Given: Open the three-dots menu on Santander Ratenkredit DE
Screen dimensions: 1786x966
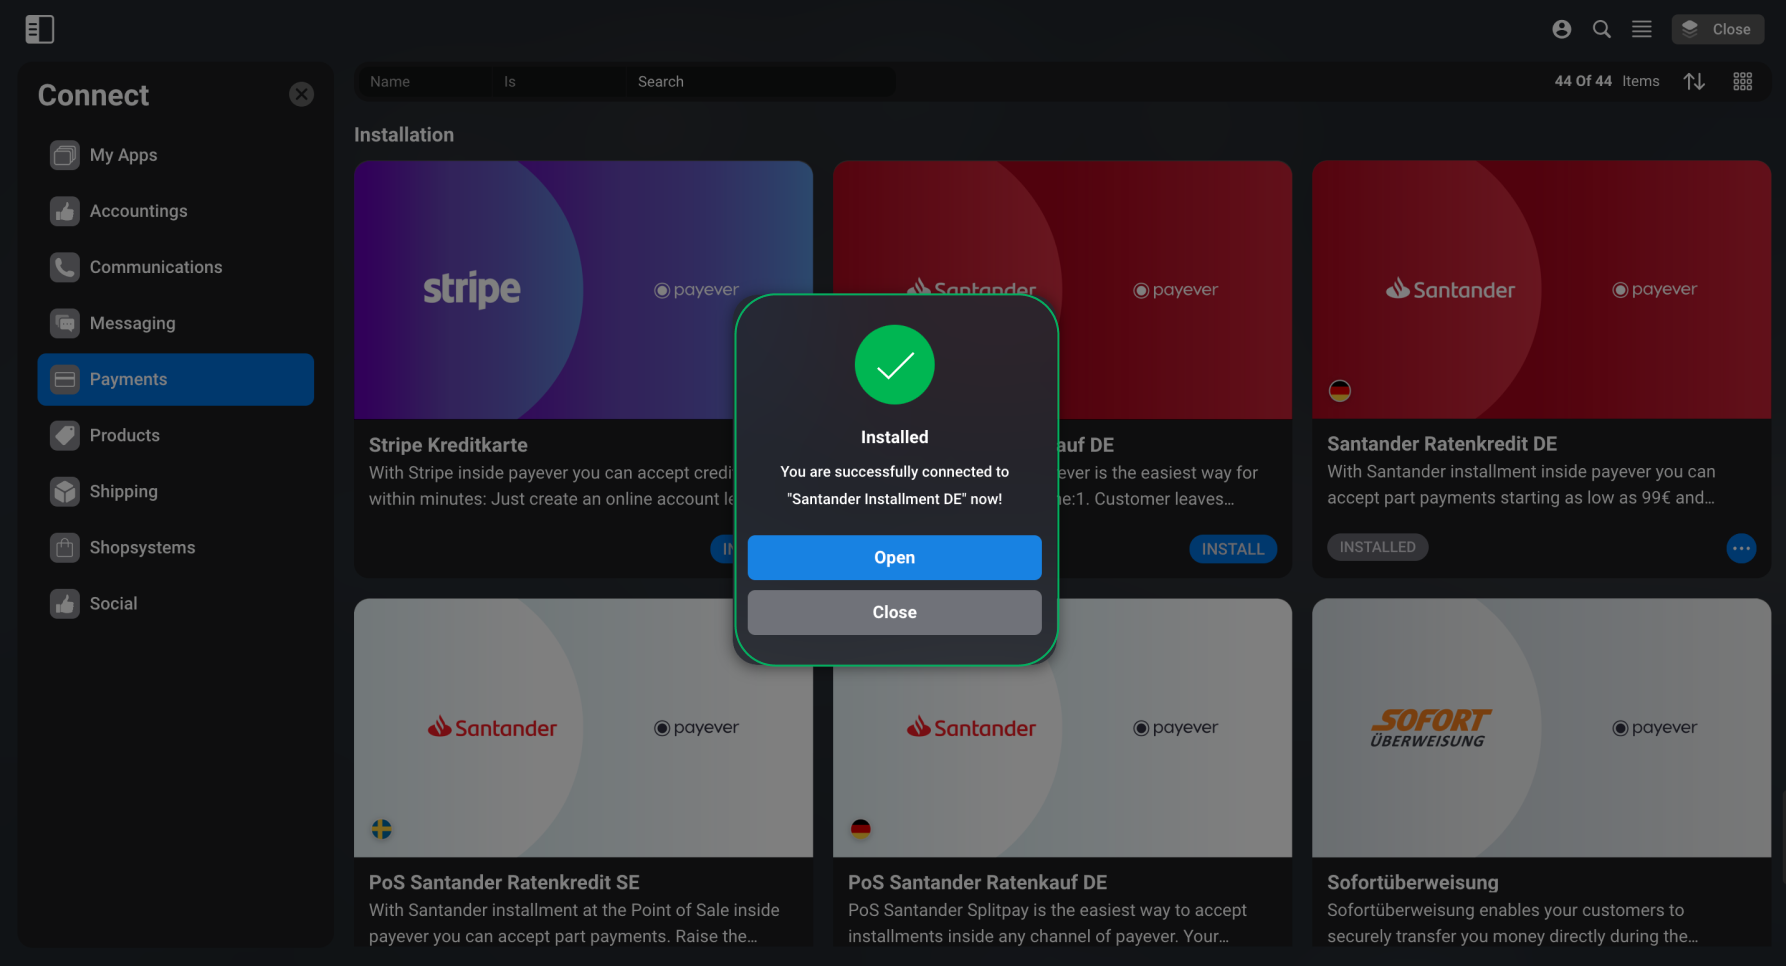Looking at the screenshot, I should [1741, 548].
